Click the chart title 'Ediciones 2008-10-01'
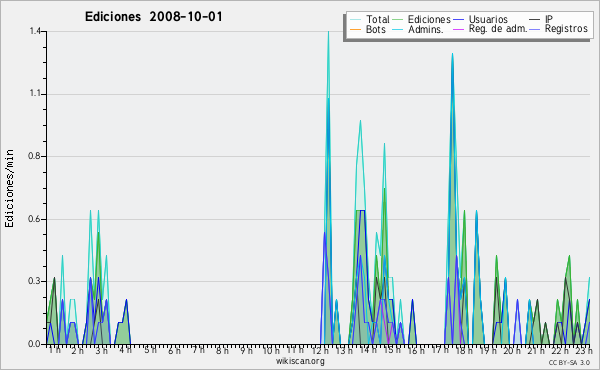The image size is (600, 370). [x=153, y=17]
